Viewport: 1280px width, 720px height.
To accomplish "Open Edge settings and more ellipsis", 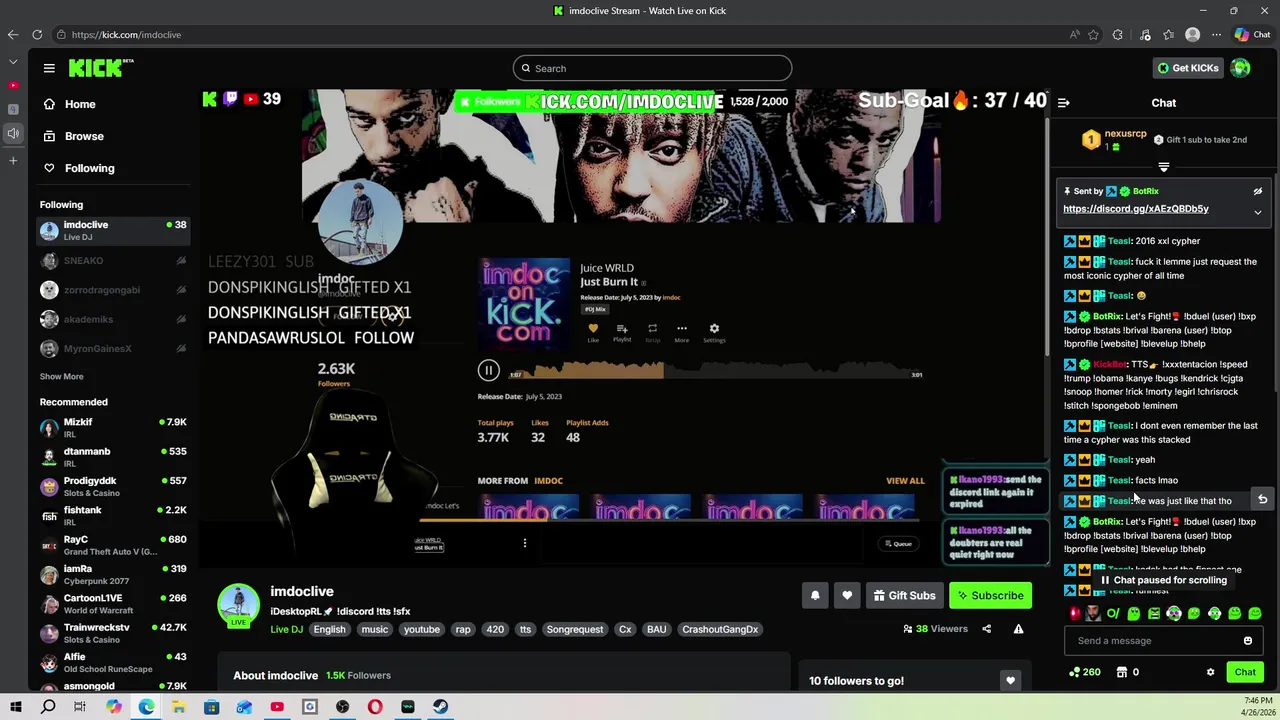I will [x=1216, y=34].
